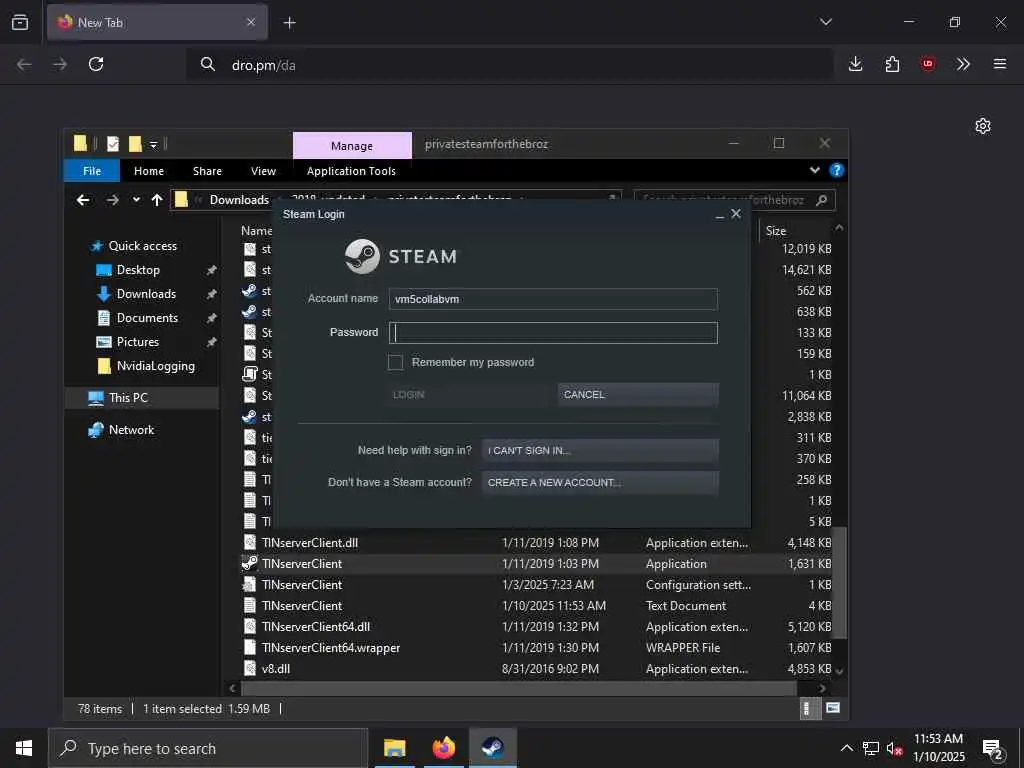
Task: Select Network in navigation pane
Action: [131, 430]
